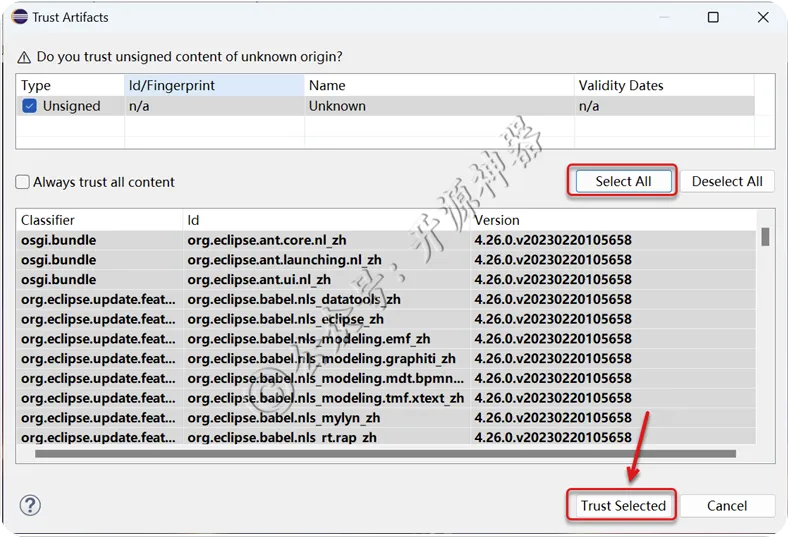Click the Validity Dates column header
Viewport: 788px width, 537px height.
click(664, 85)
